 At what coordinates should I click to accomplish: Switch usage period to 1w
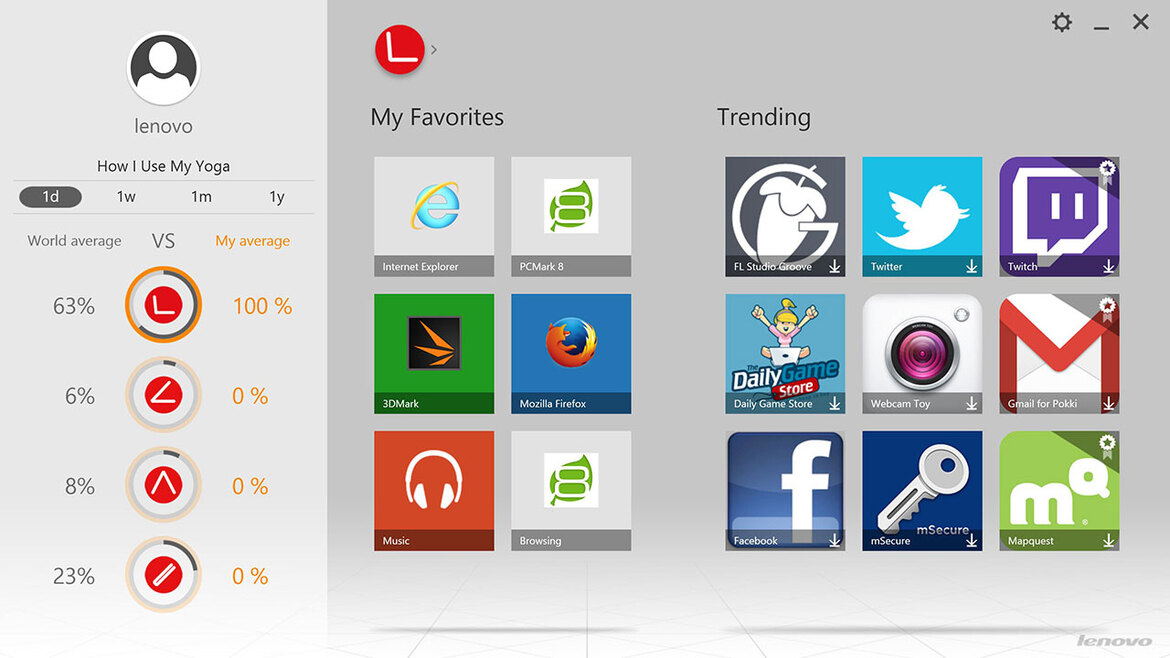[x=126, y=197]
